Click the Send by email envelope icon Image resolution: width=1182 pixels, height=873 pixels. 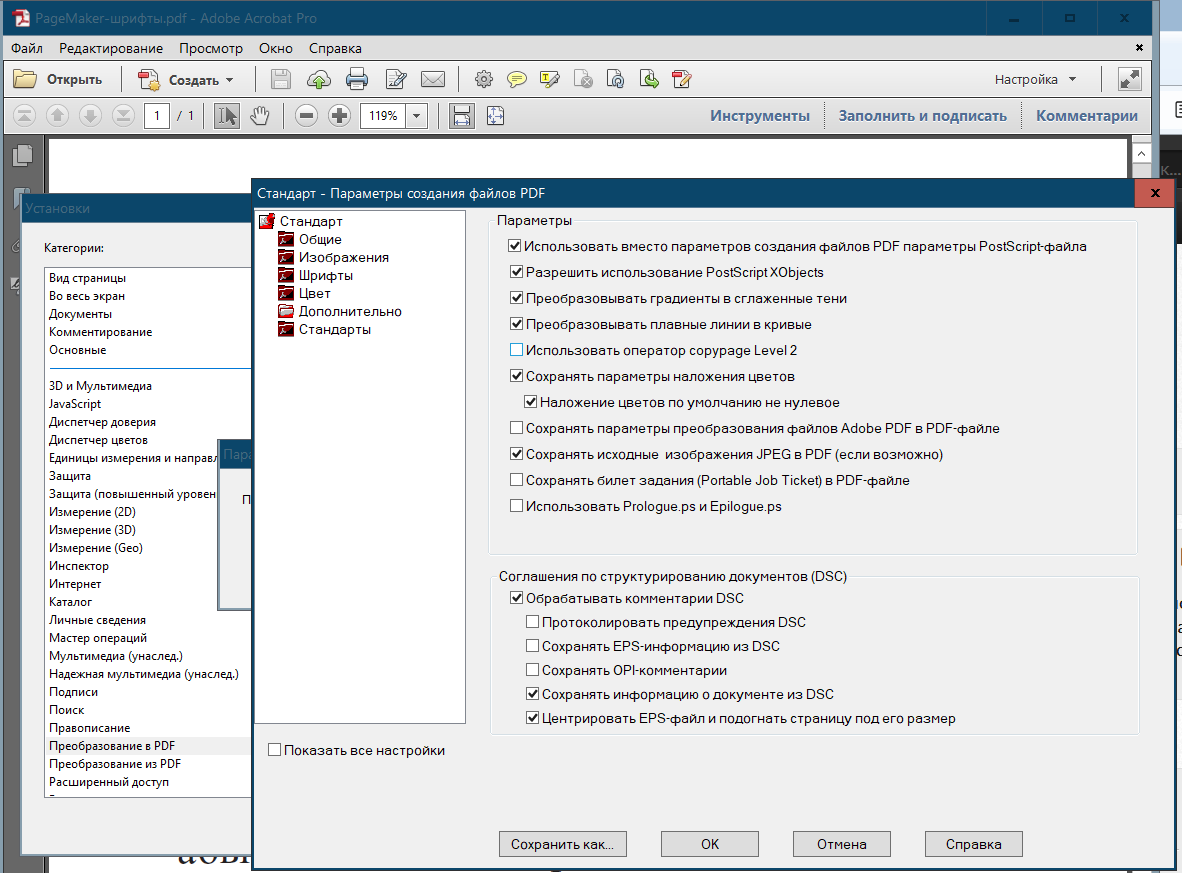[433, 79]
